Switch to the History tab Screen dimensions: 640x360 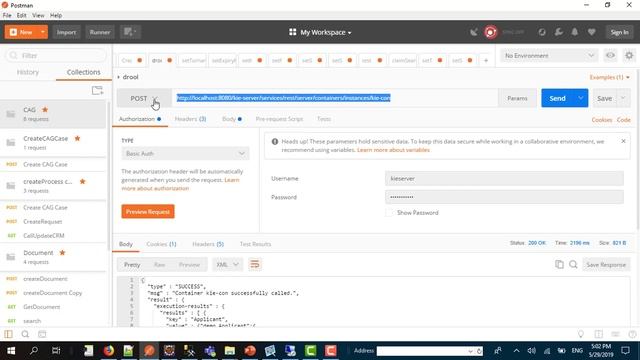tap(28, 72)
